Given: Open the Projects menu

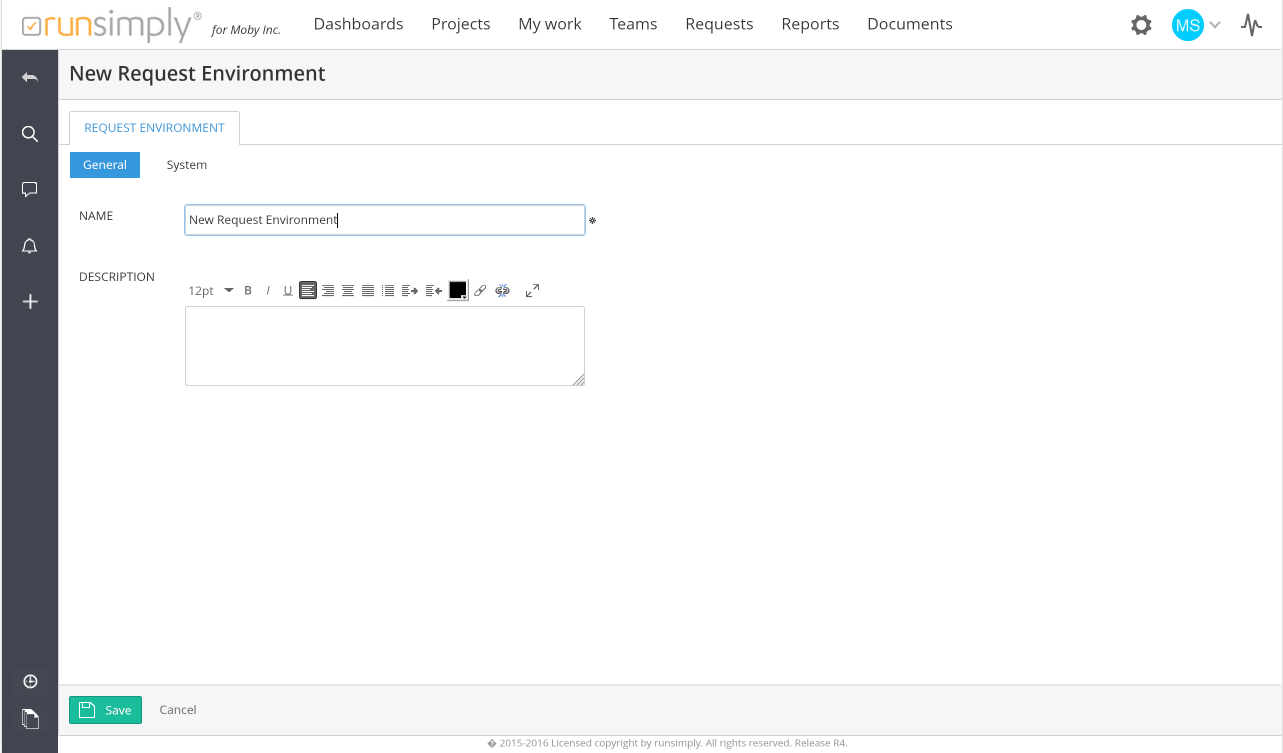Looking at the screenshot, I should click(460, 24).
